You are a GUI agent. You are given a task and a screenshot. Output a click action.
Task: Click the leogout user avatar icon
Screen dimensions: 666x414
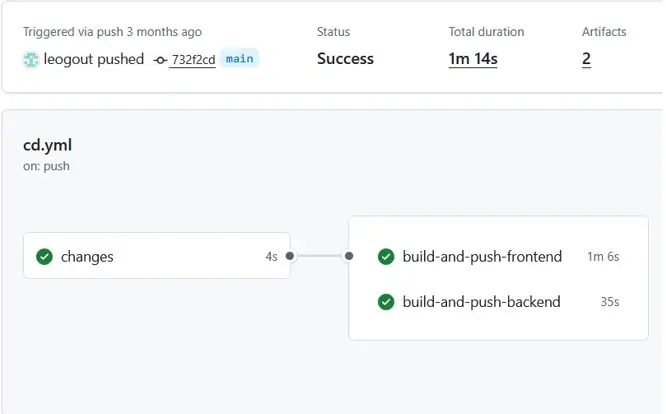31,59
